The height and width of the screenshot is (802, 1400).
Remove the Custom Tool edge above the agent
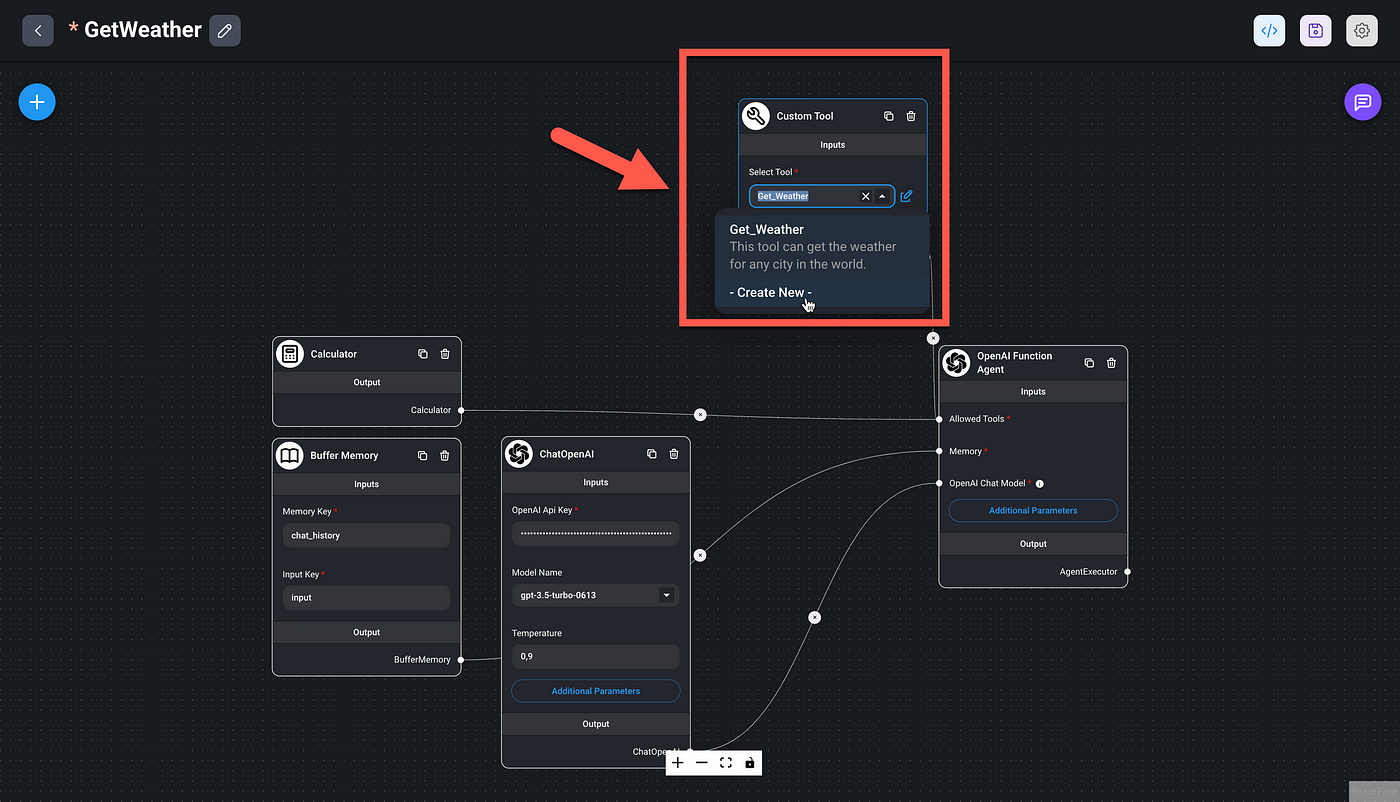point(933,338)
